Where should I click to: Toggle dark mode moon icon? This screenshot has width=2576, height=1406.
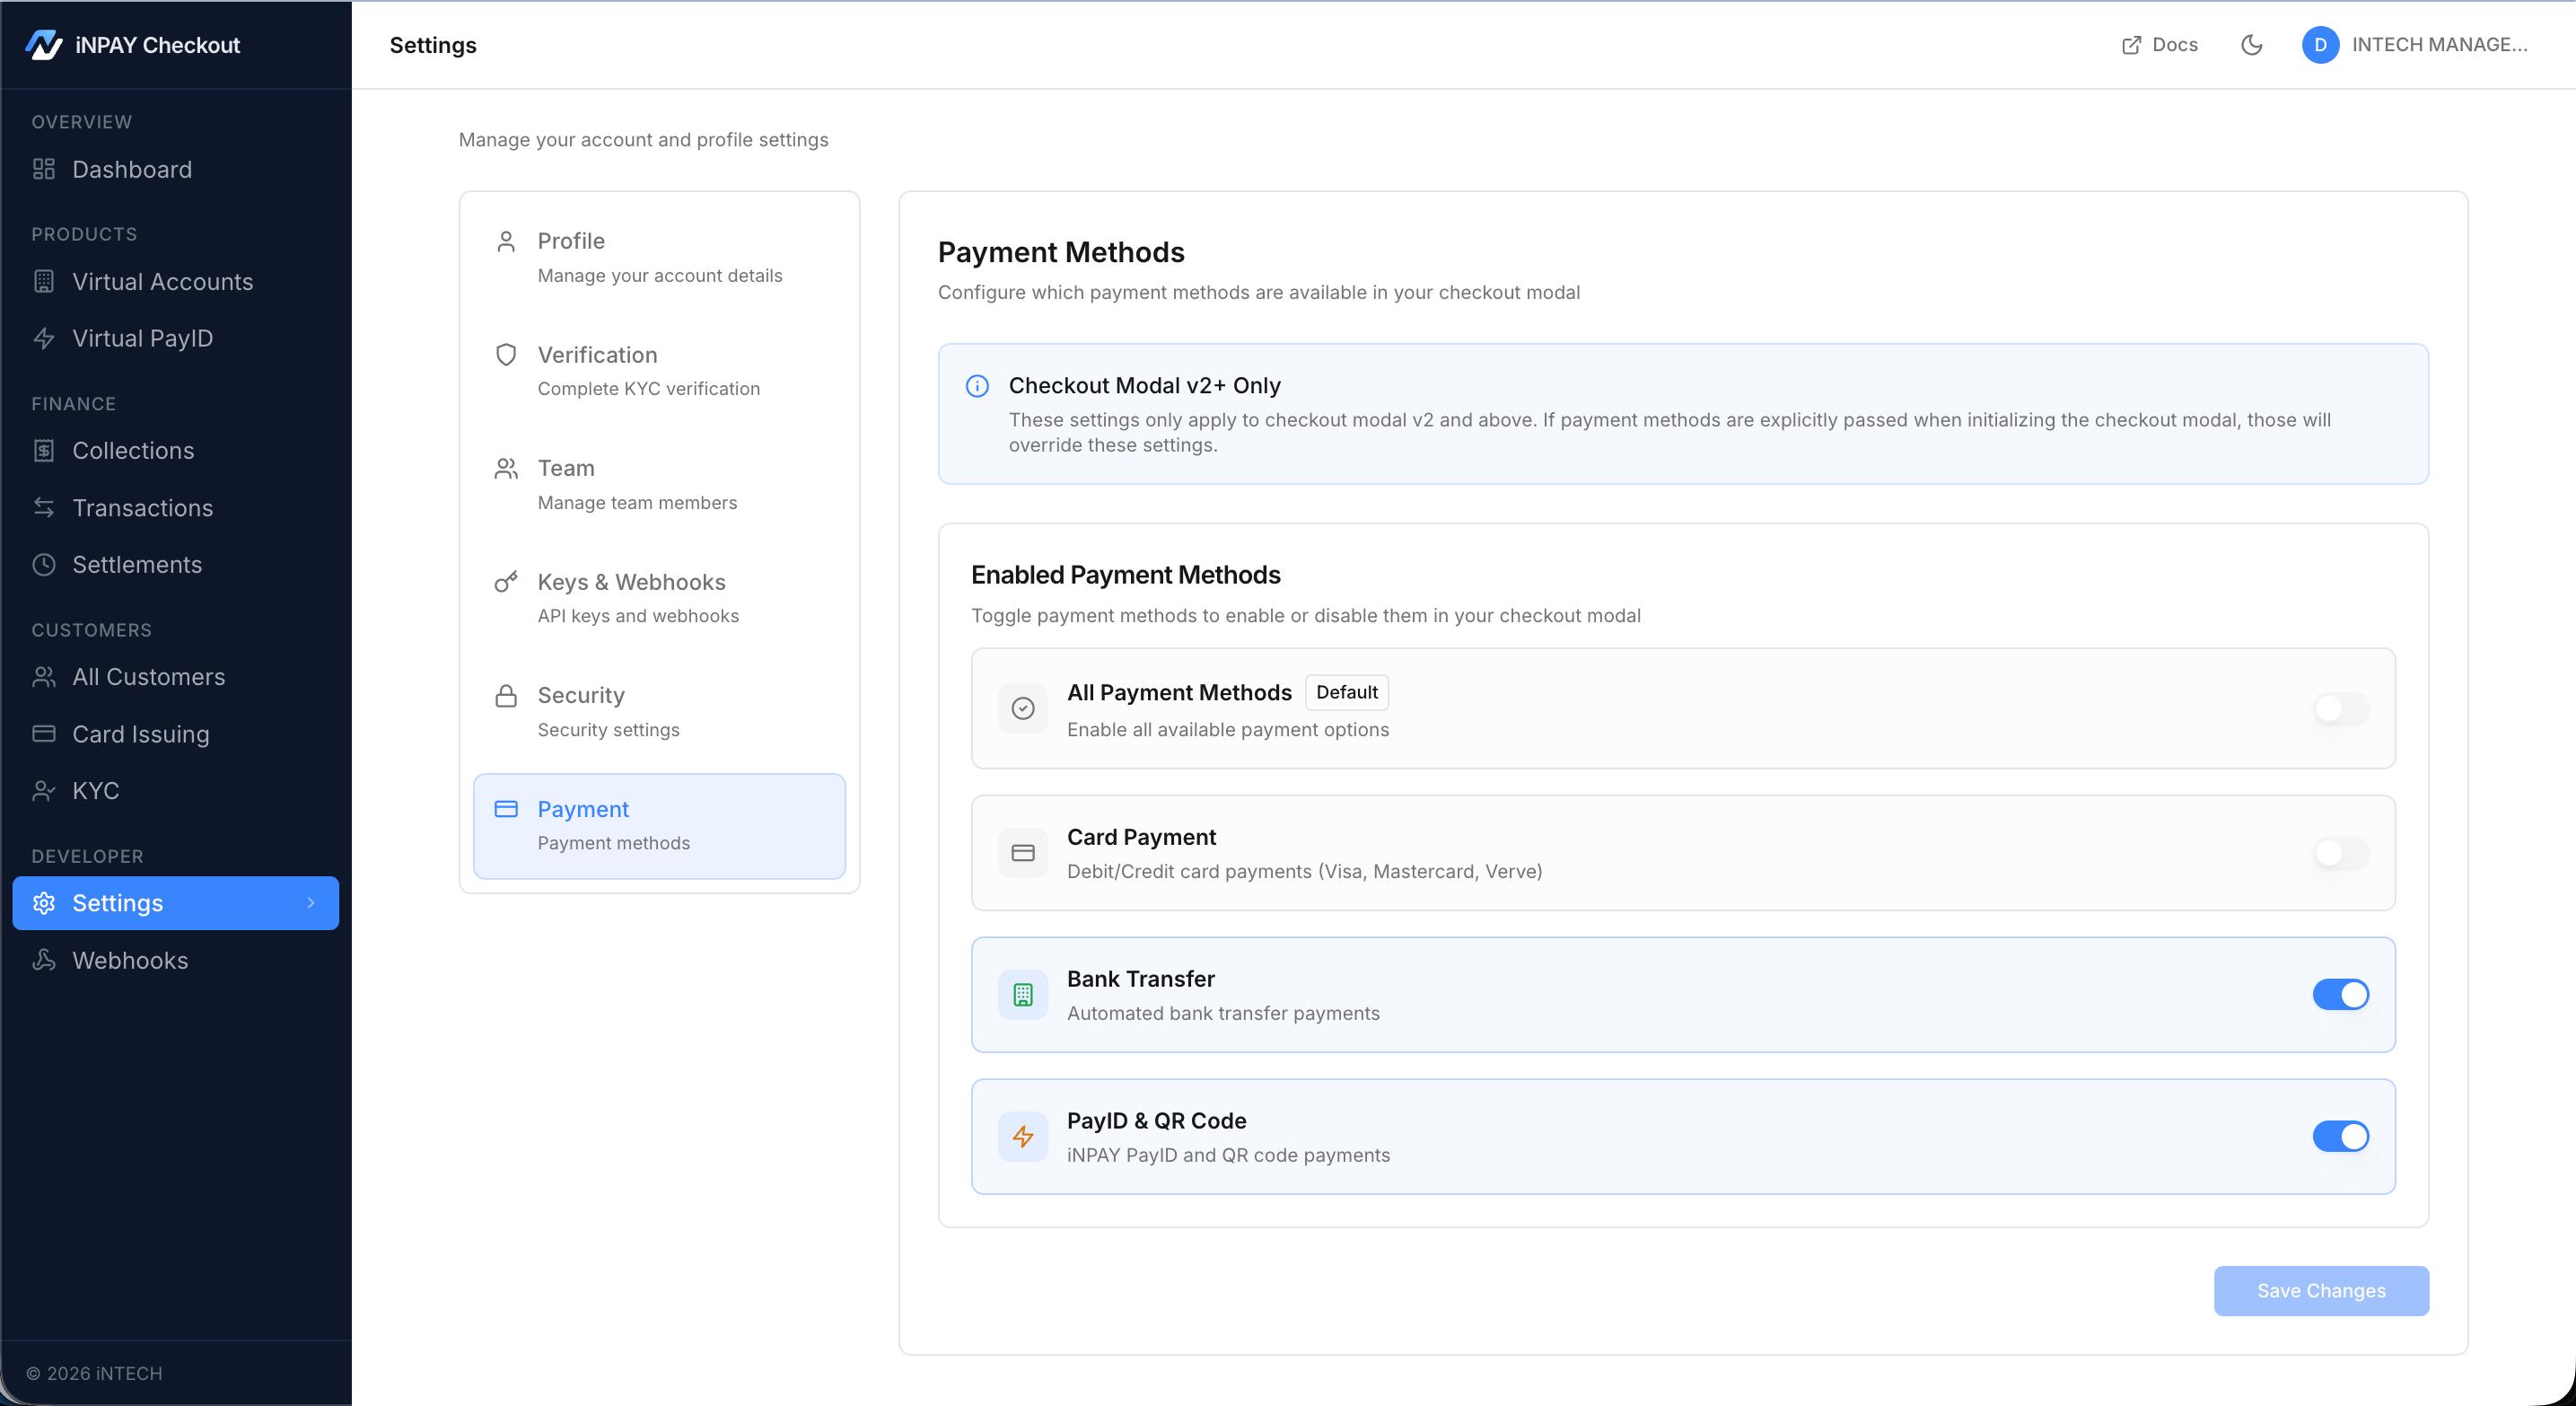coord(2251,45)
